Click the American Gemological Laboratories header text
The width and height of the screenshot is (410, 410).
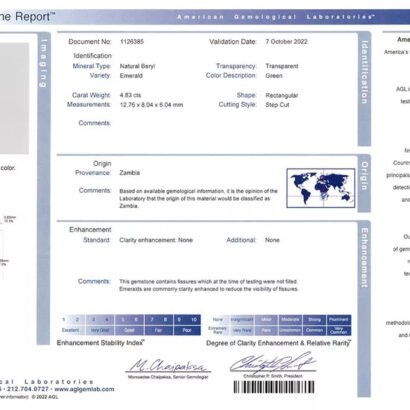276,17
